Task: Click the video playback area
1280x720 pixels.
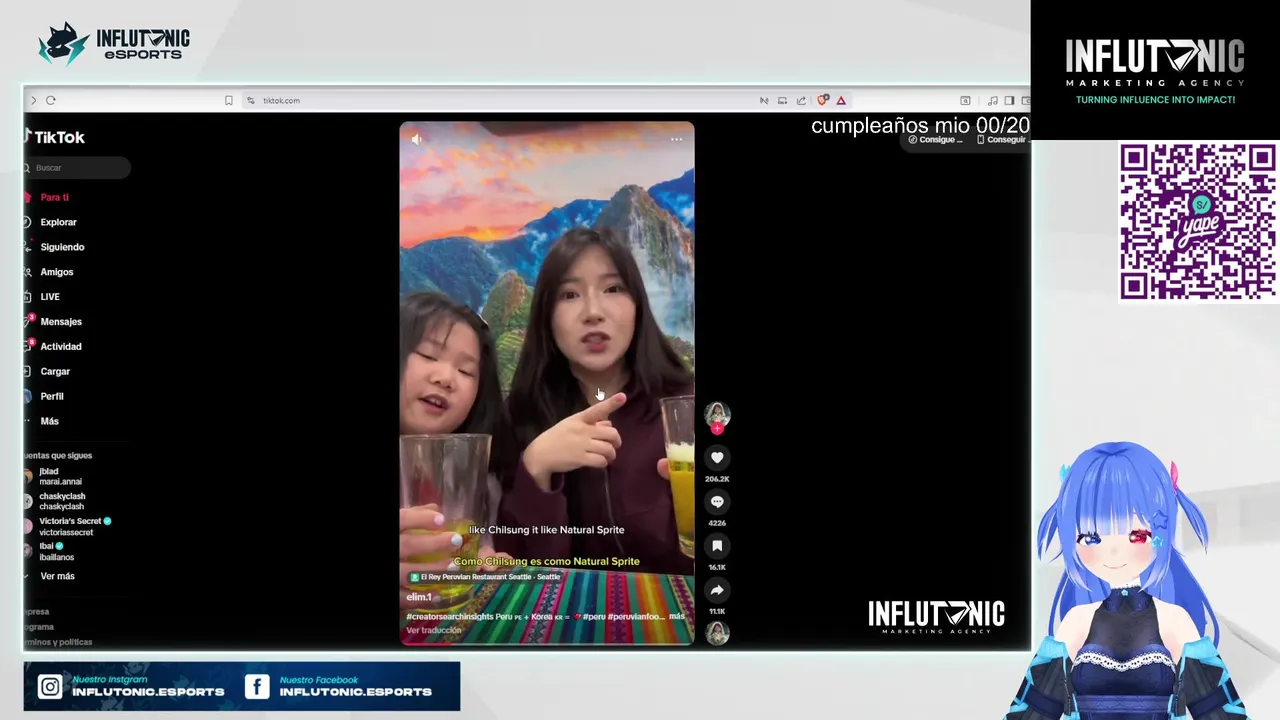Action: tap(546, 383)
